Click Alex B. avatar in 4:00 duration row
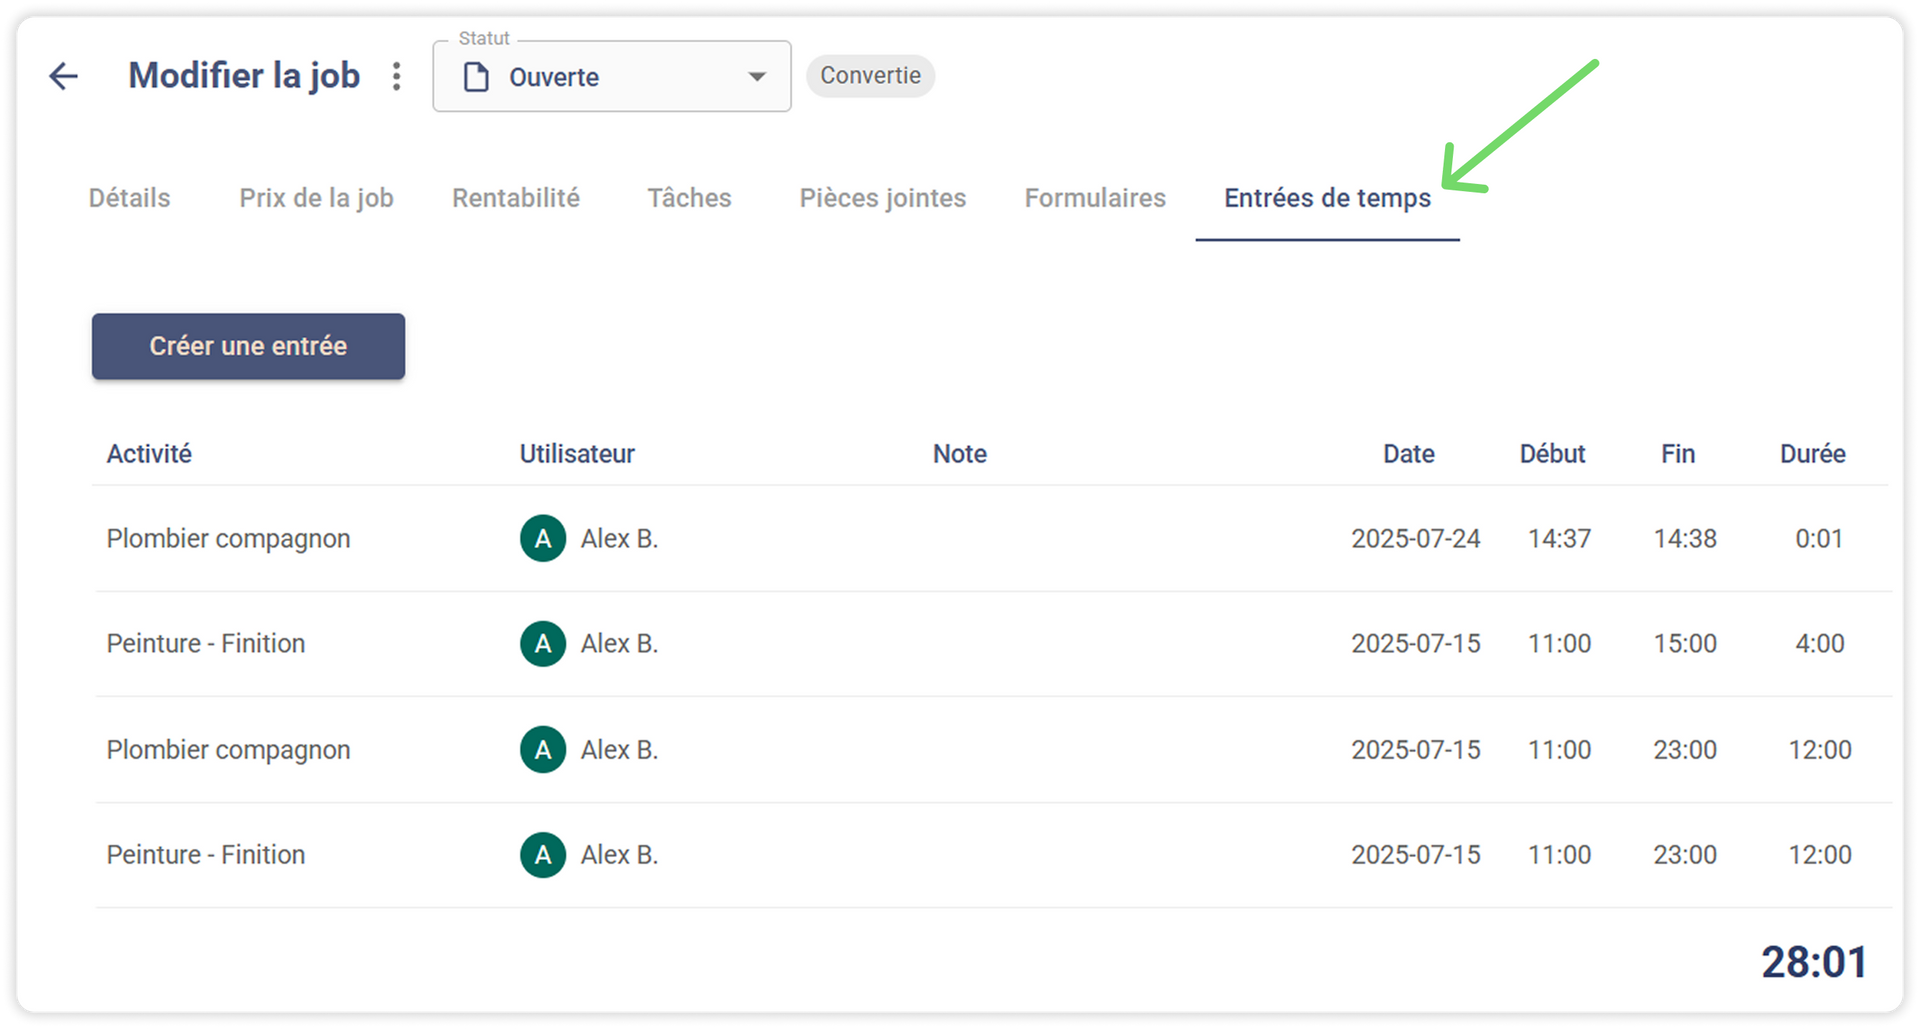The image size is (1920, 1029). pyautogui.click(x=543, y=644)
